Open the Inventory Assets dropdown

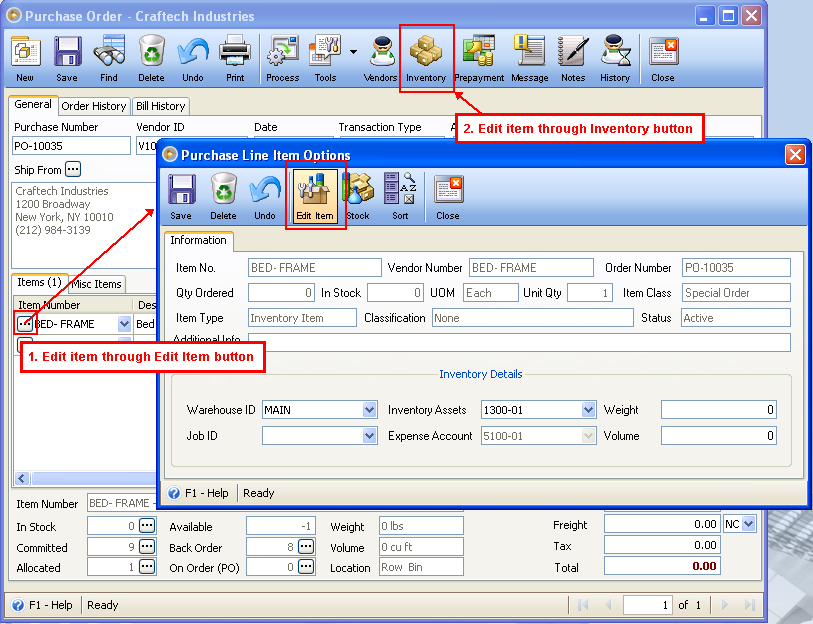click(588, 410)
